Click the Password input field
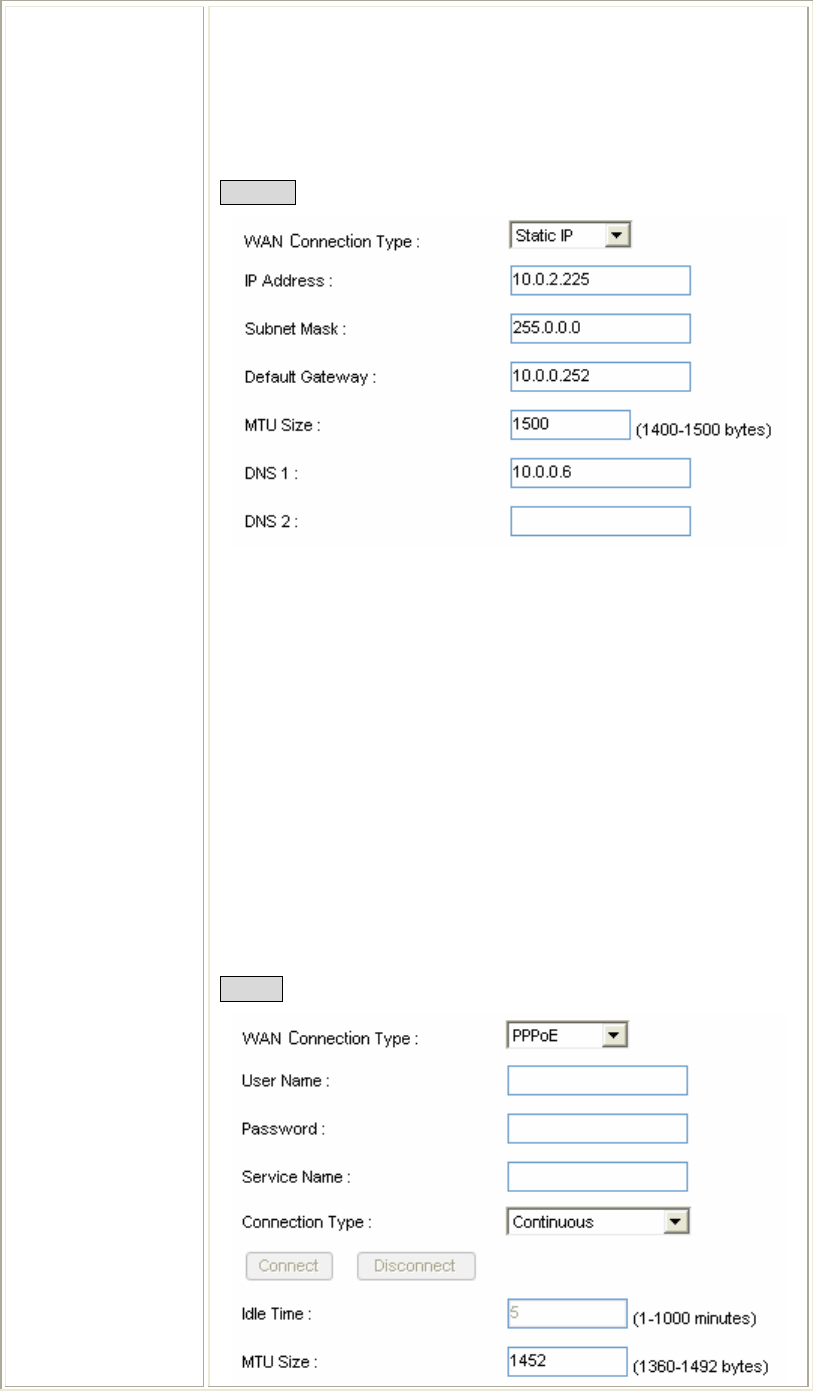Screen dimensions: 813x1391 pos(597,1128)
